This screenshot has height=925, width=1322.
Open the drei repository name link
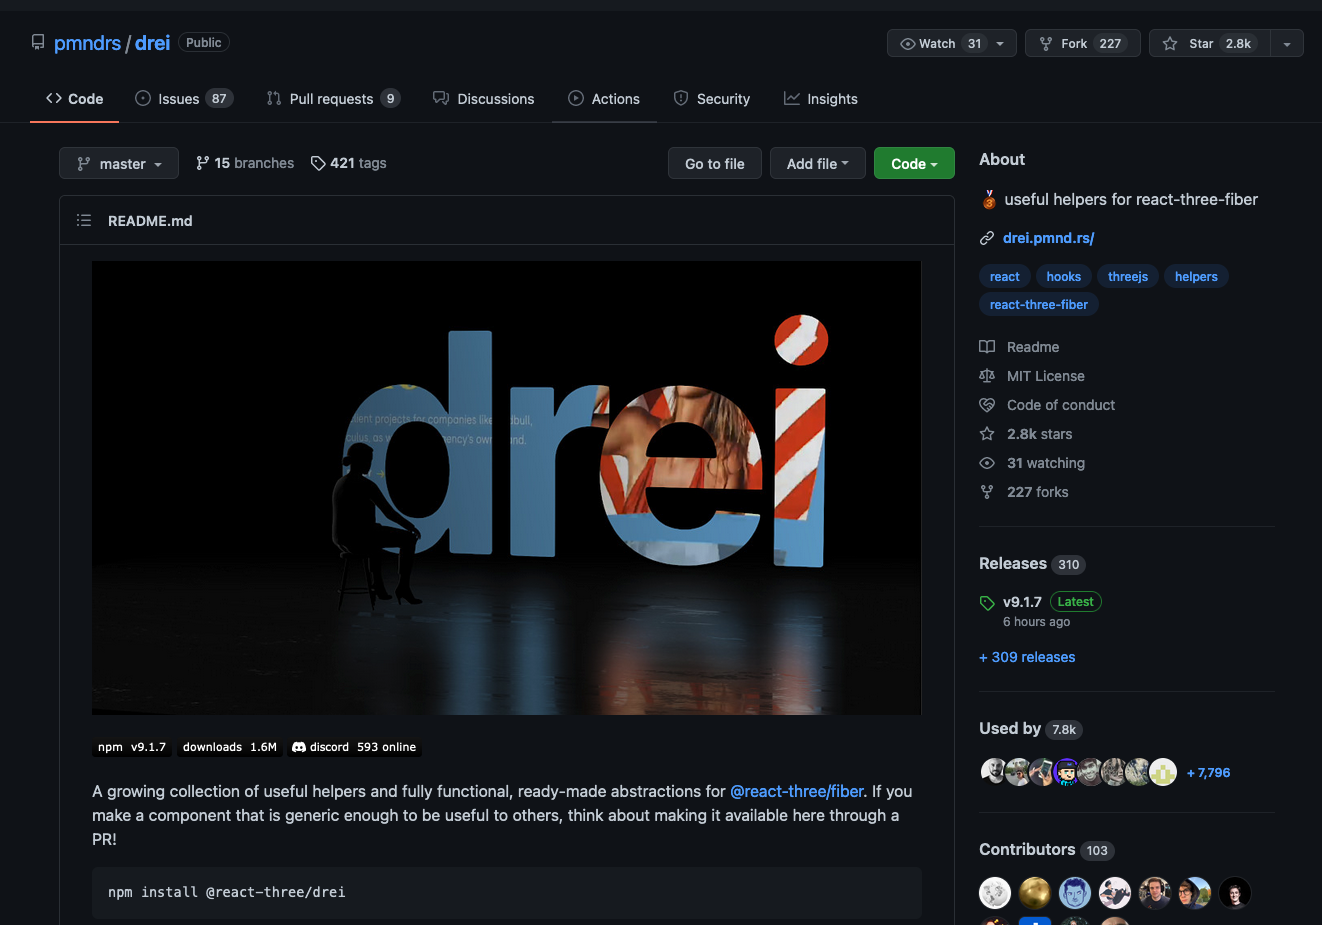coord(152,43)
